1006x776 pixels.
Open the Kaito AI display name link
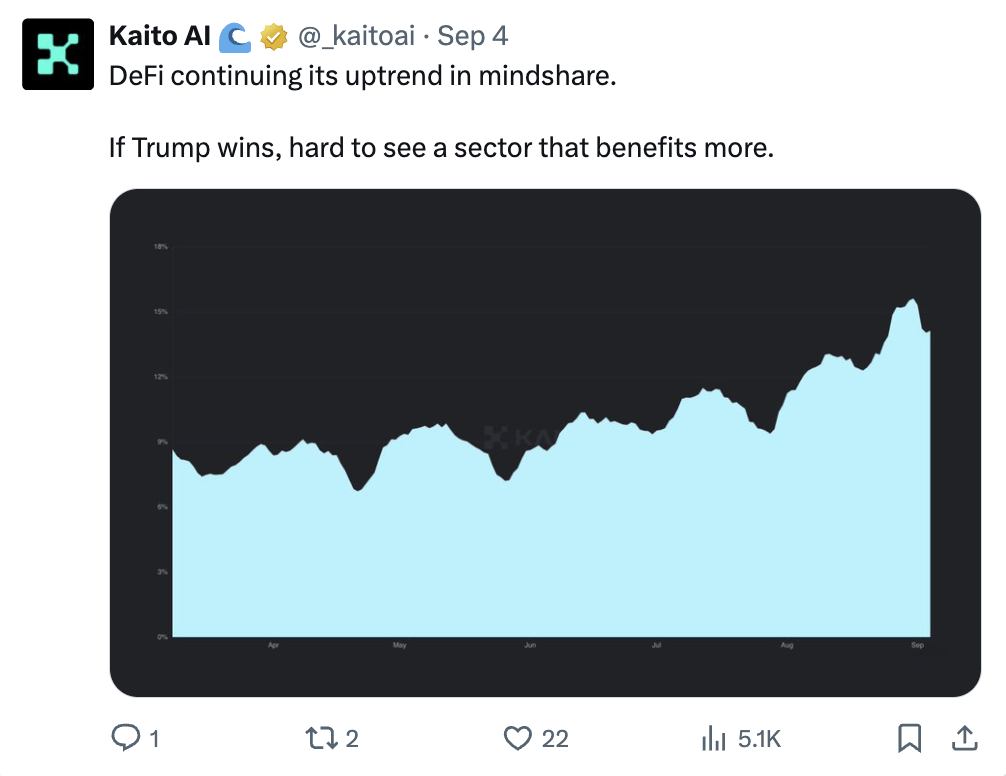click(159, 37)
